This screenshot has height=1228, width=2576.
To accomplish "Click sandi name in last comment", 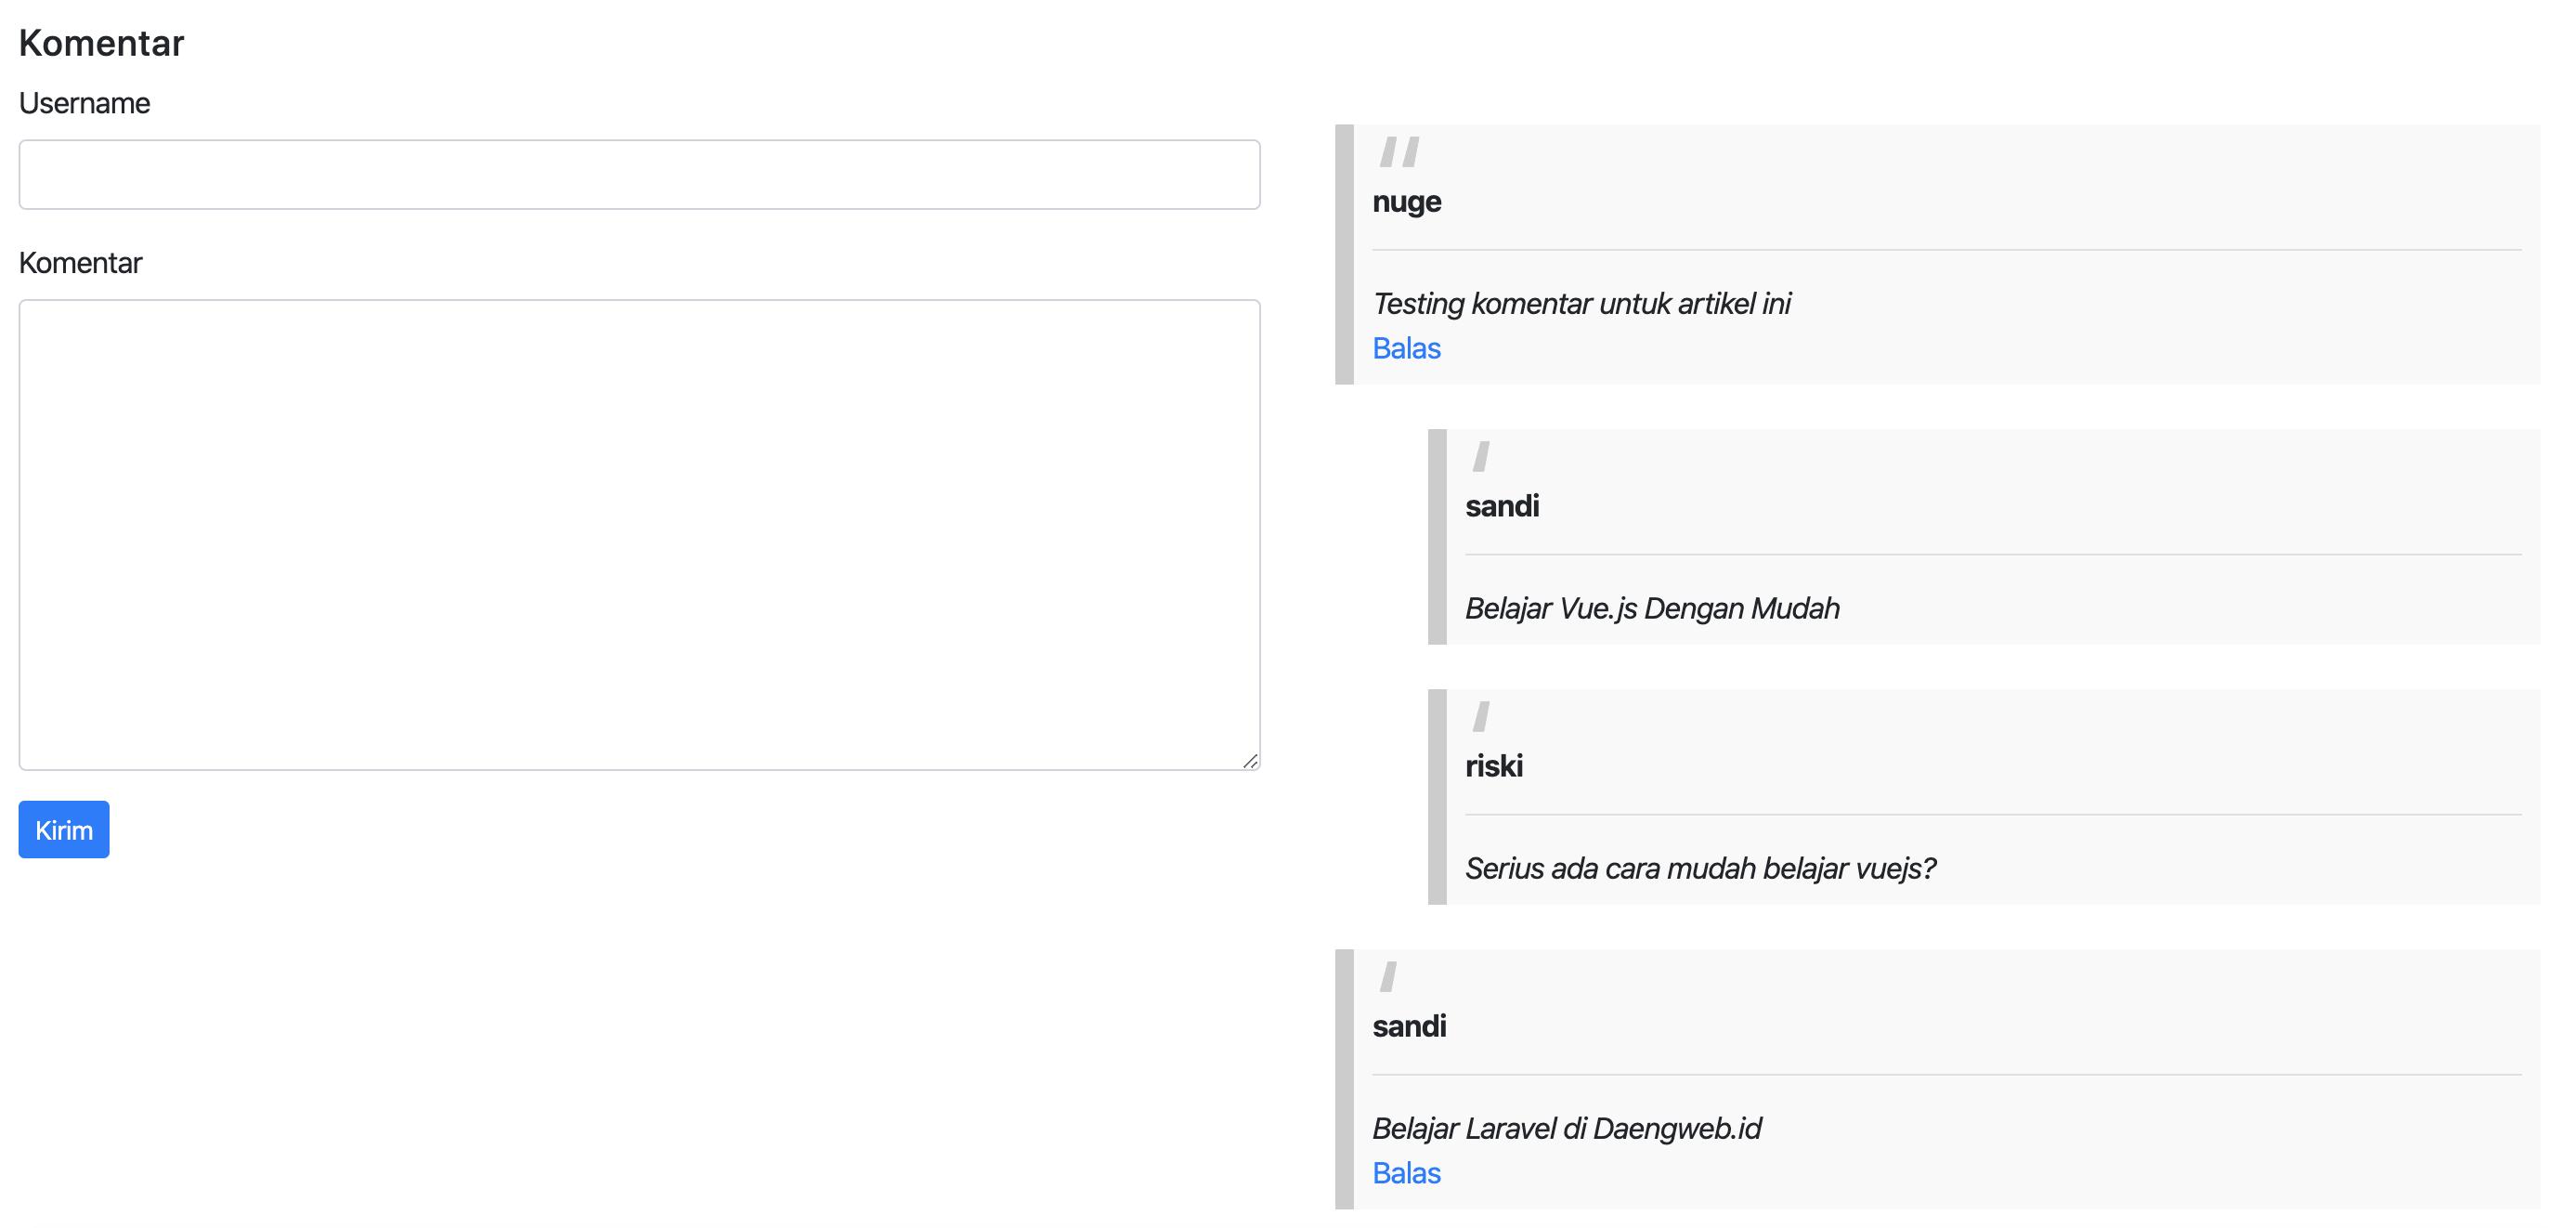I will [x=1408, y=1026].
